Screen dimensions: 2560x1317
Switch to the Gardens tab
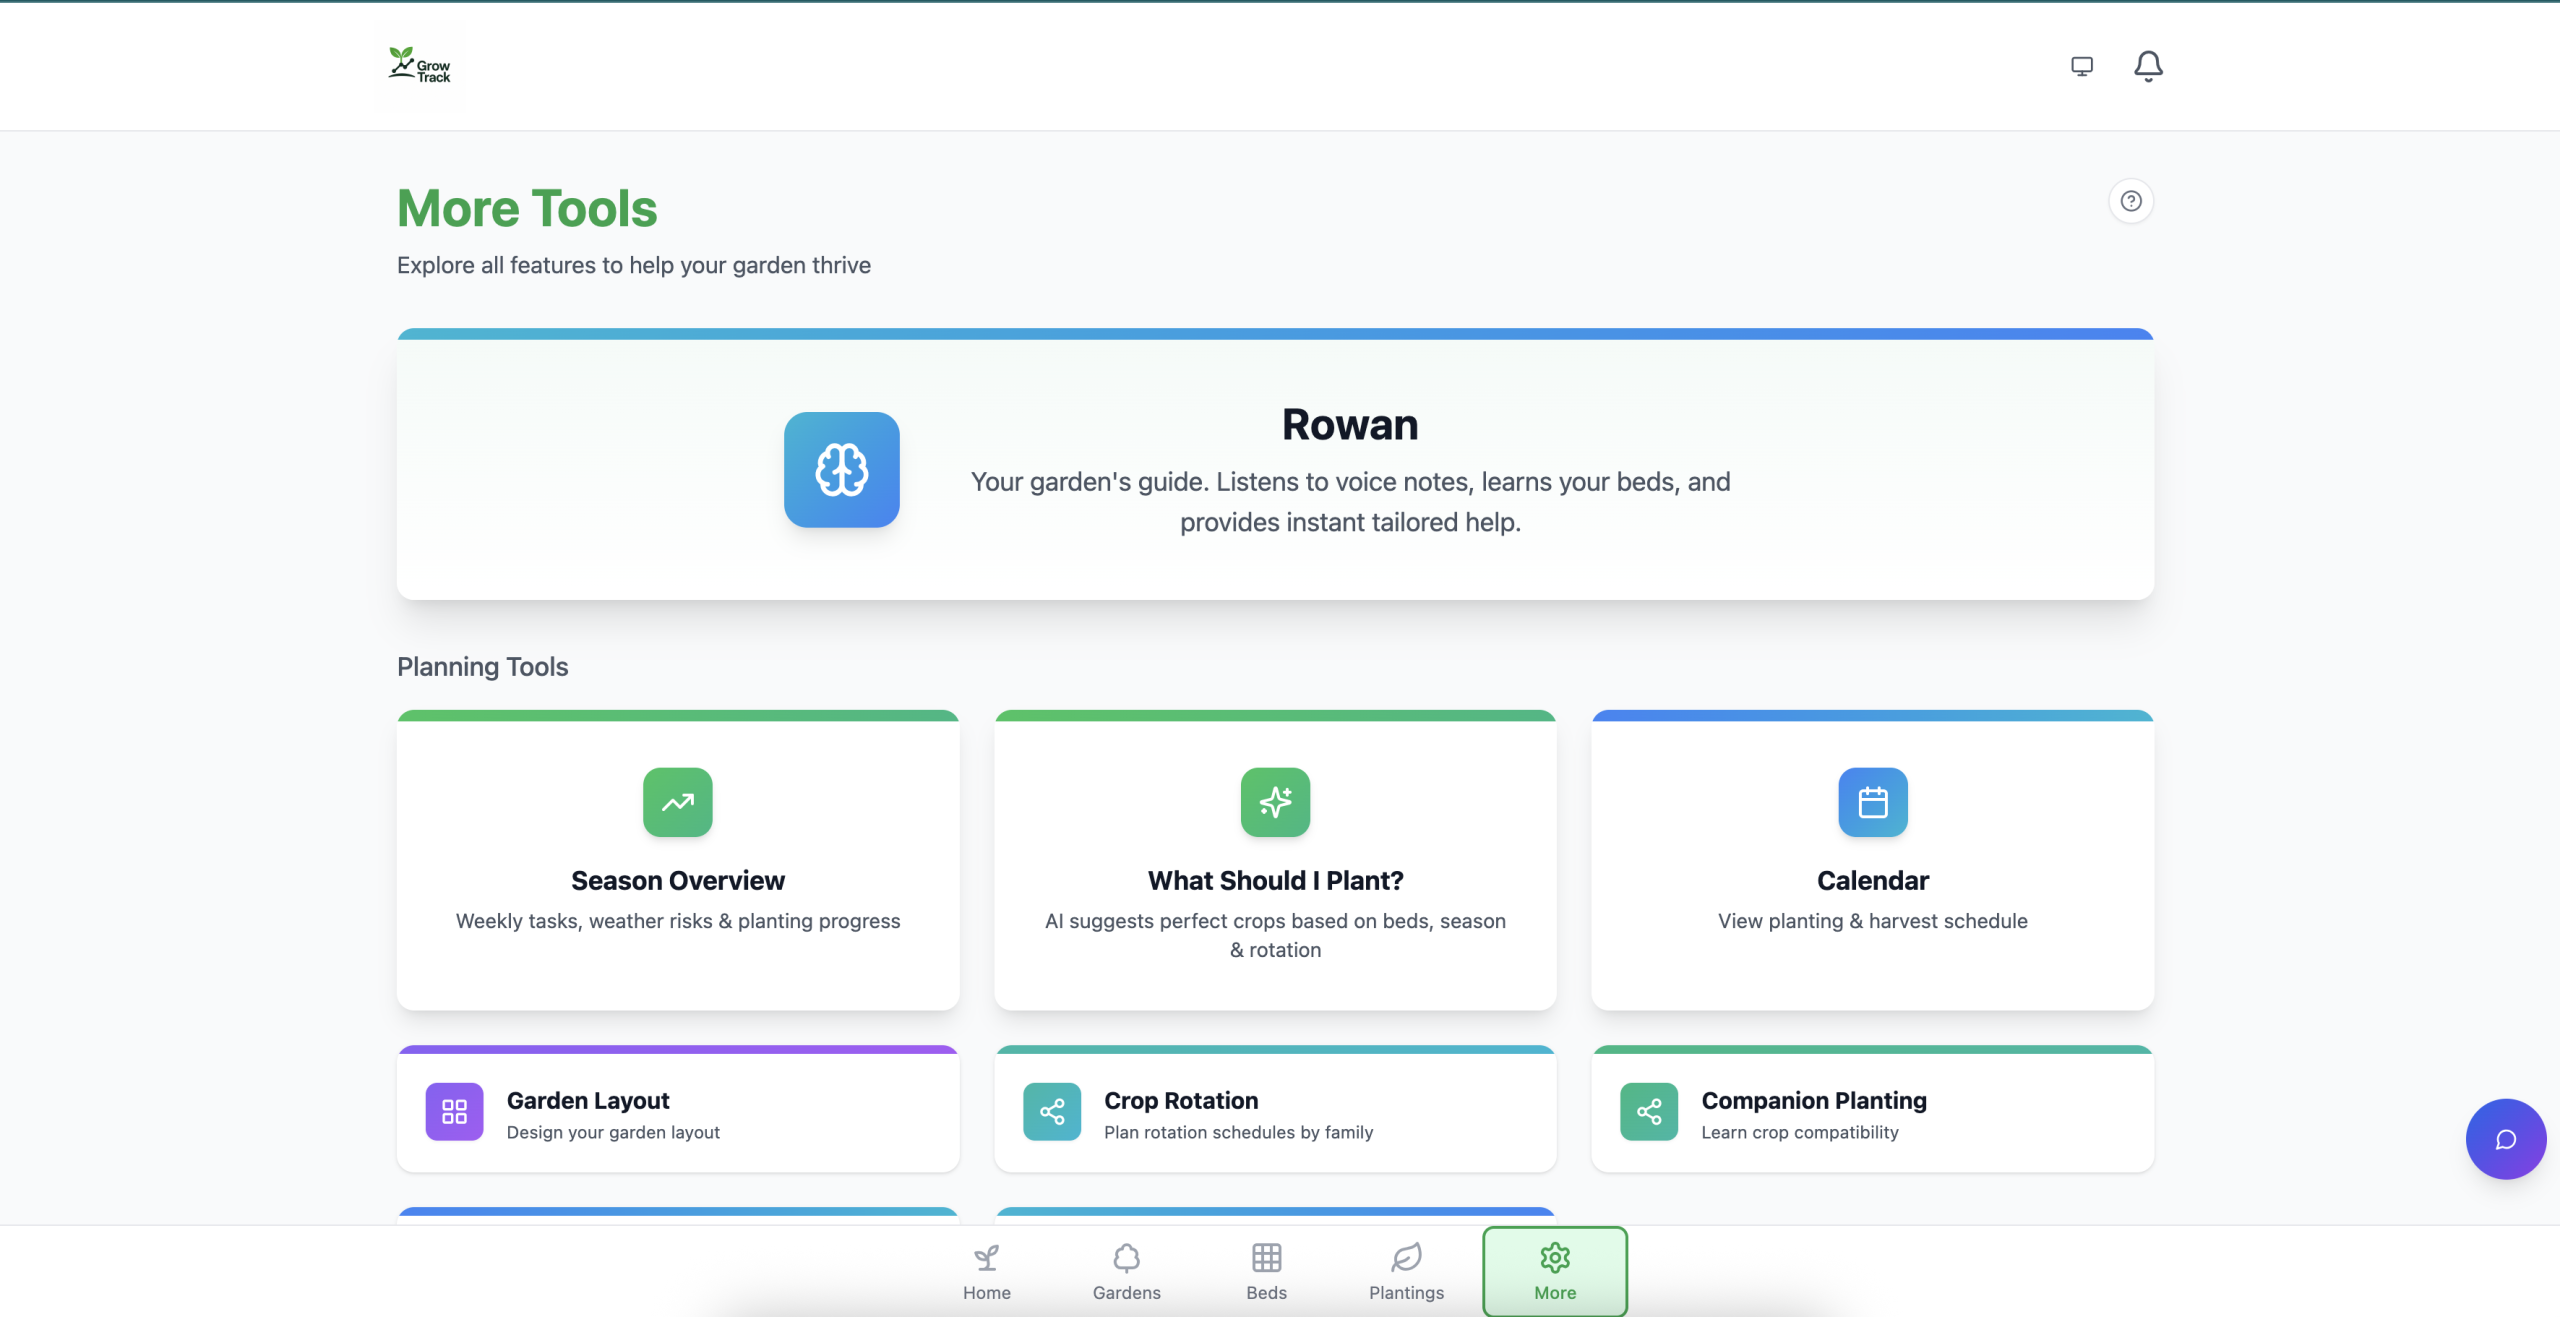coord(1126,1271)
